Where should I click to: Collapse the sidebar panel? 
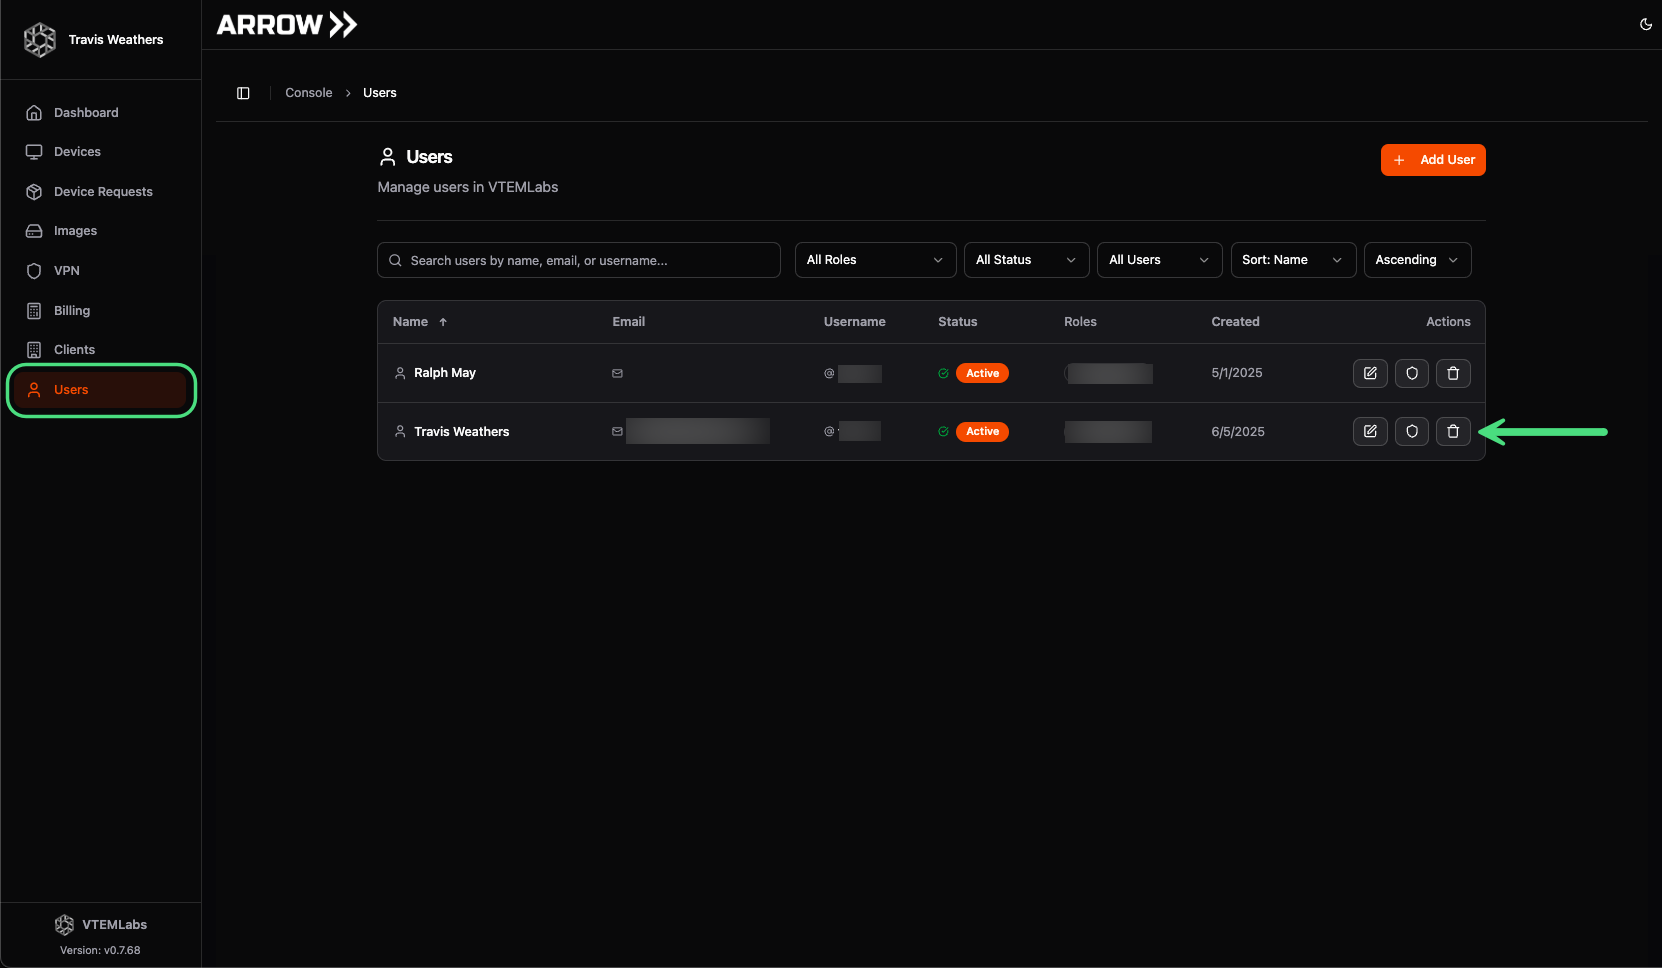click(x=243, y=92)
